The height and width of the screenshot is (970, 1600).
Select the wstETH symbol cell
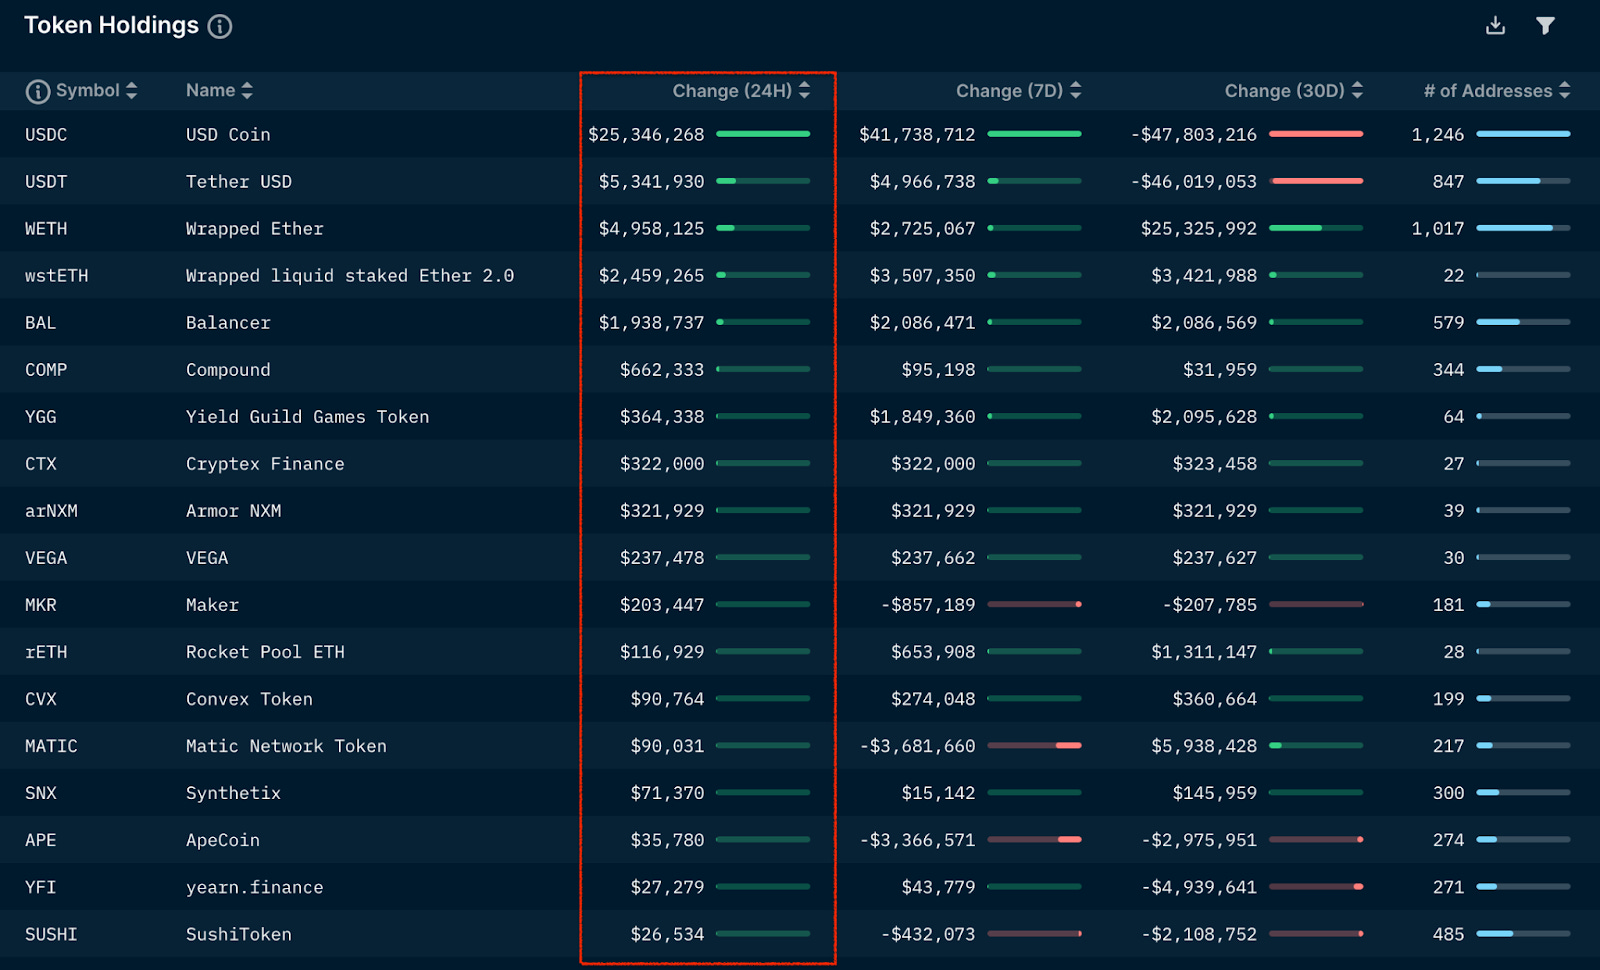tap(57, 275)
